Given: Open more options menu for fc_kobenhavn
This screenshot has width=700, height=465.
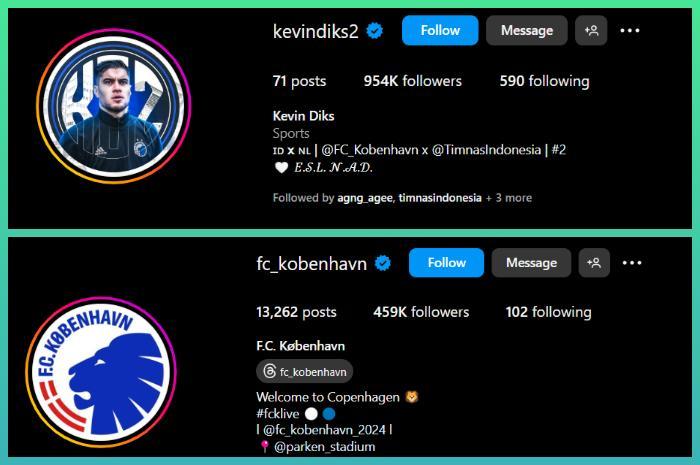Looking at the screenshot, I should pyautogui.click(x=632, y=263).
